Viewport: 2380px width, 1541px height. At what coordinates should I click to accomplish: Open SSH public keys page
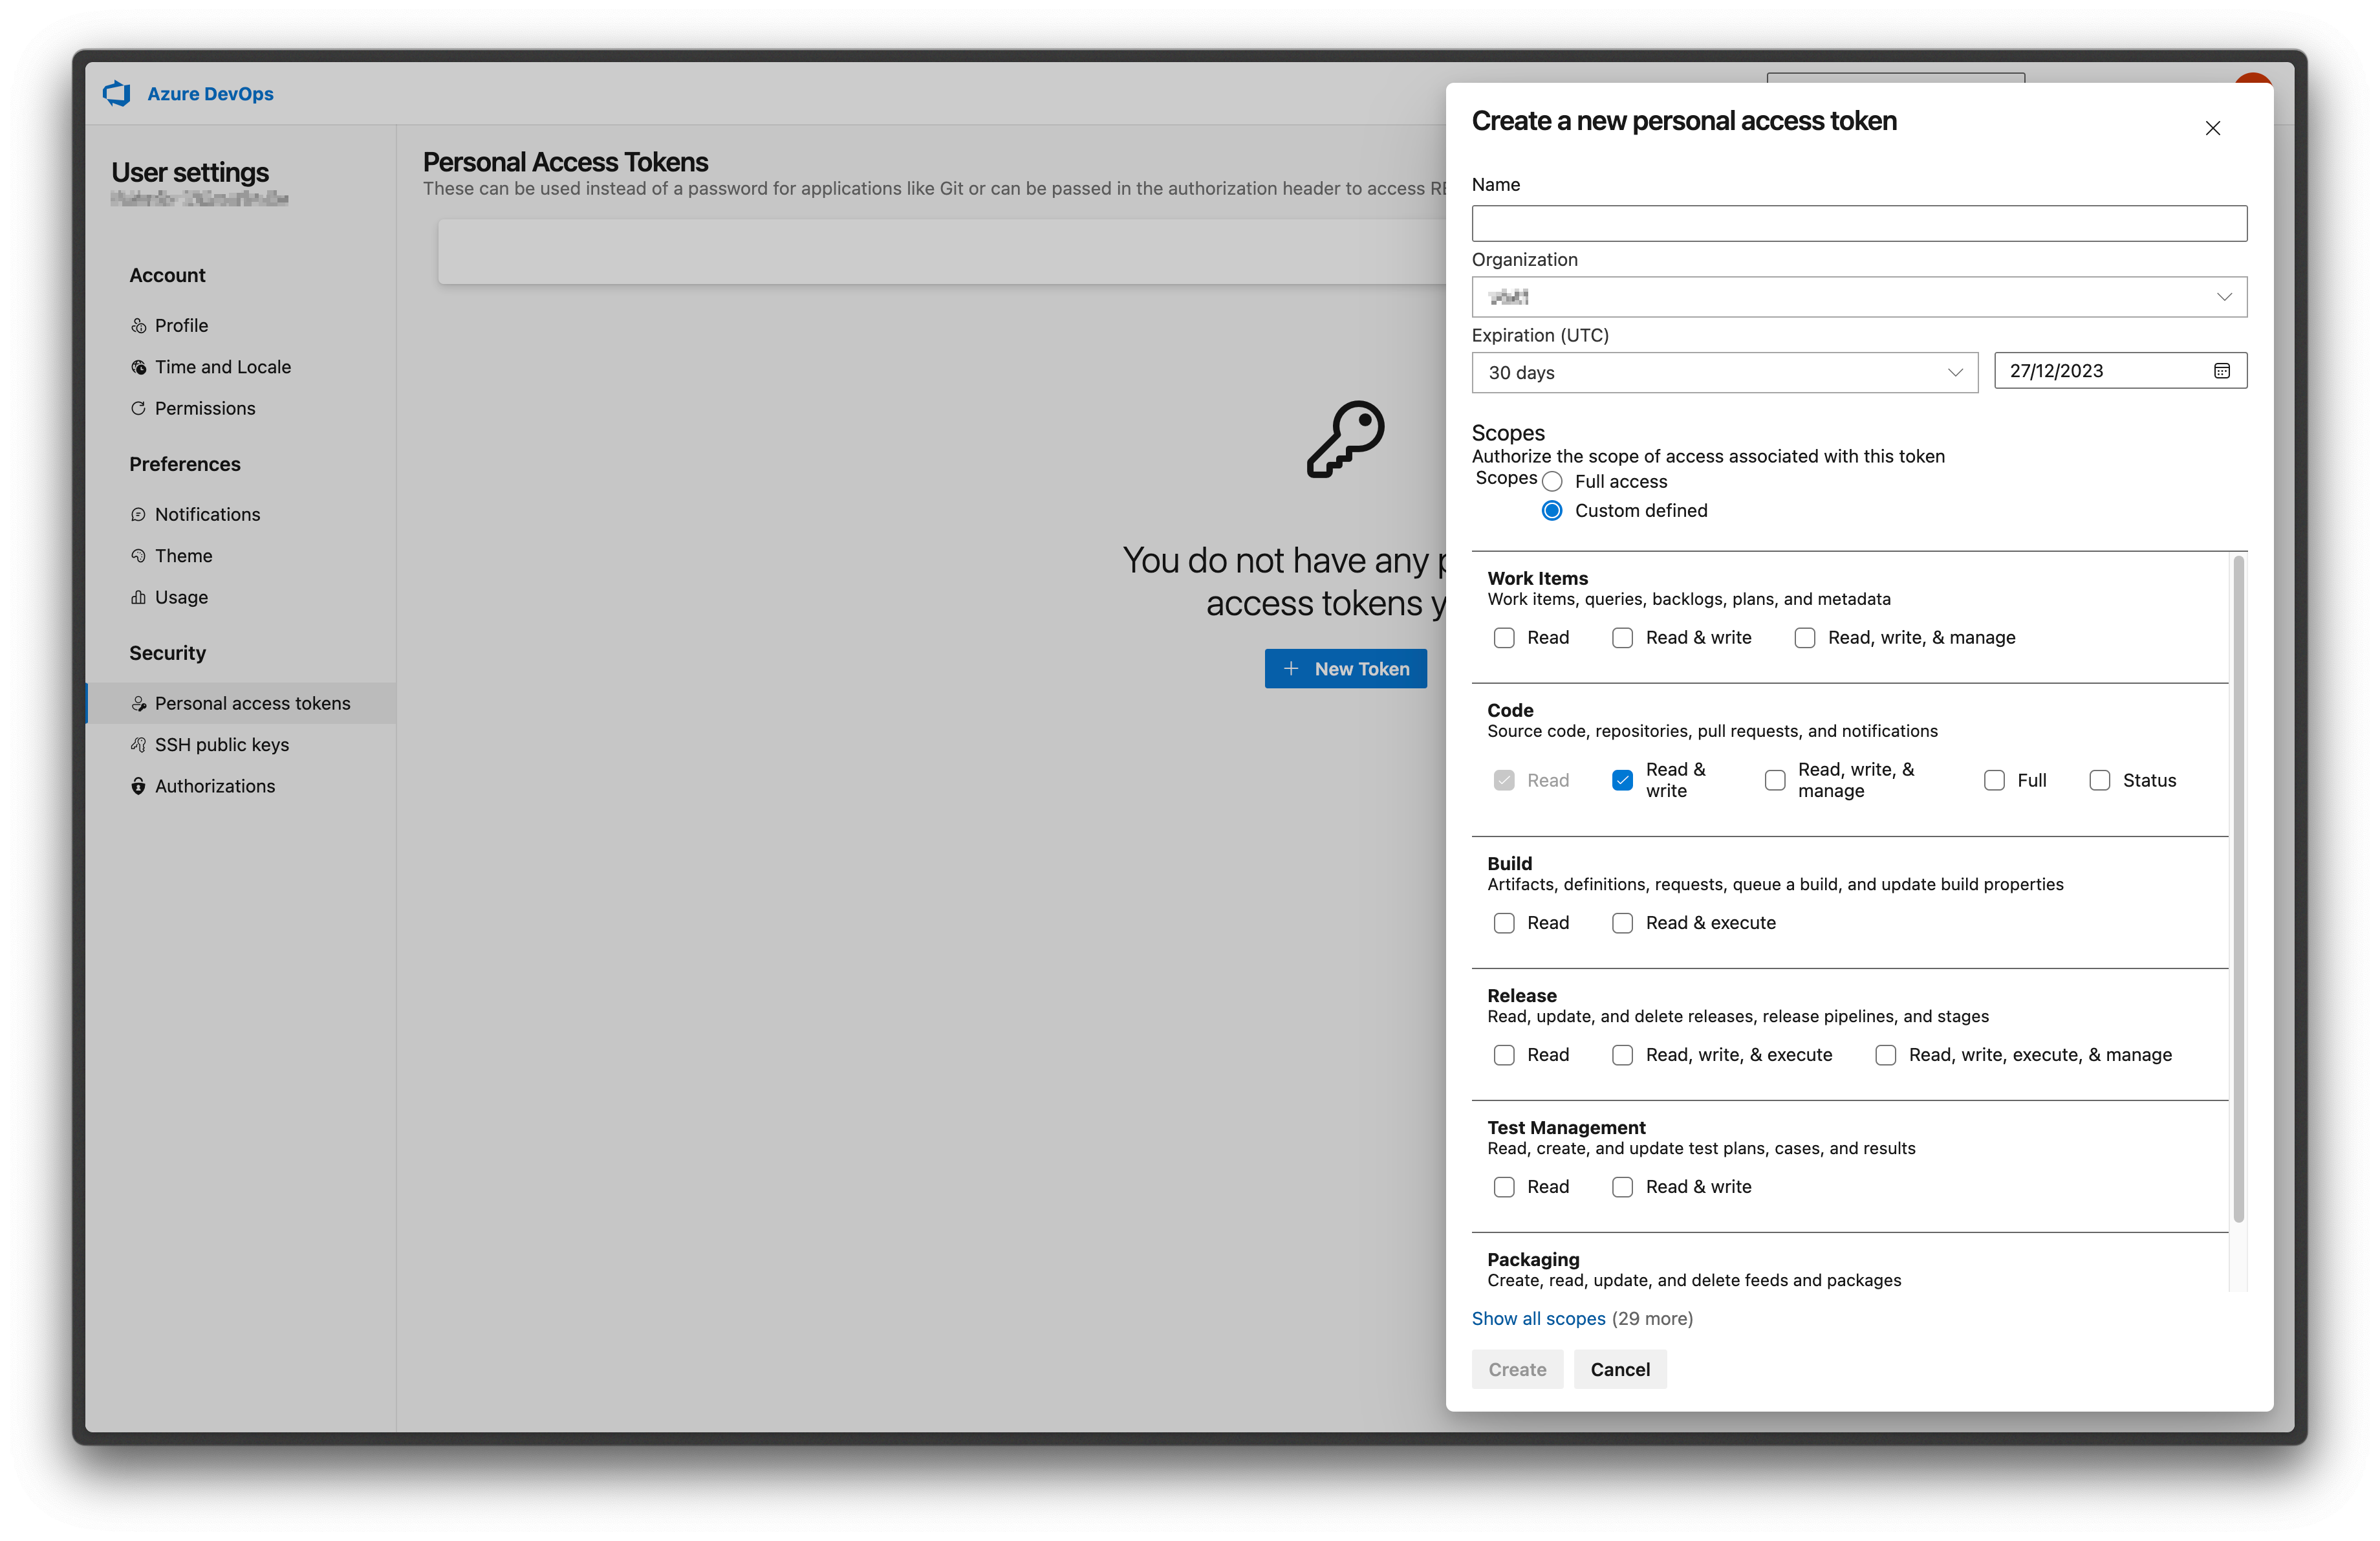(x=242, y=745)
